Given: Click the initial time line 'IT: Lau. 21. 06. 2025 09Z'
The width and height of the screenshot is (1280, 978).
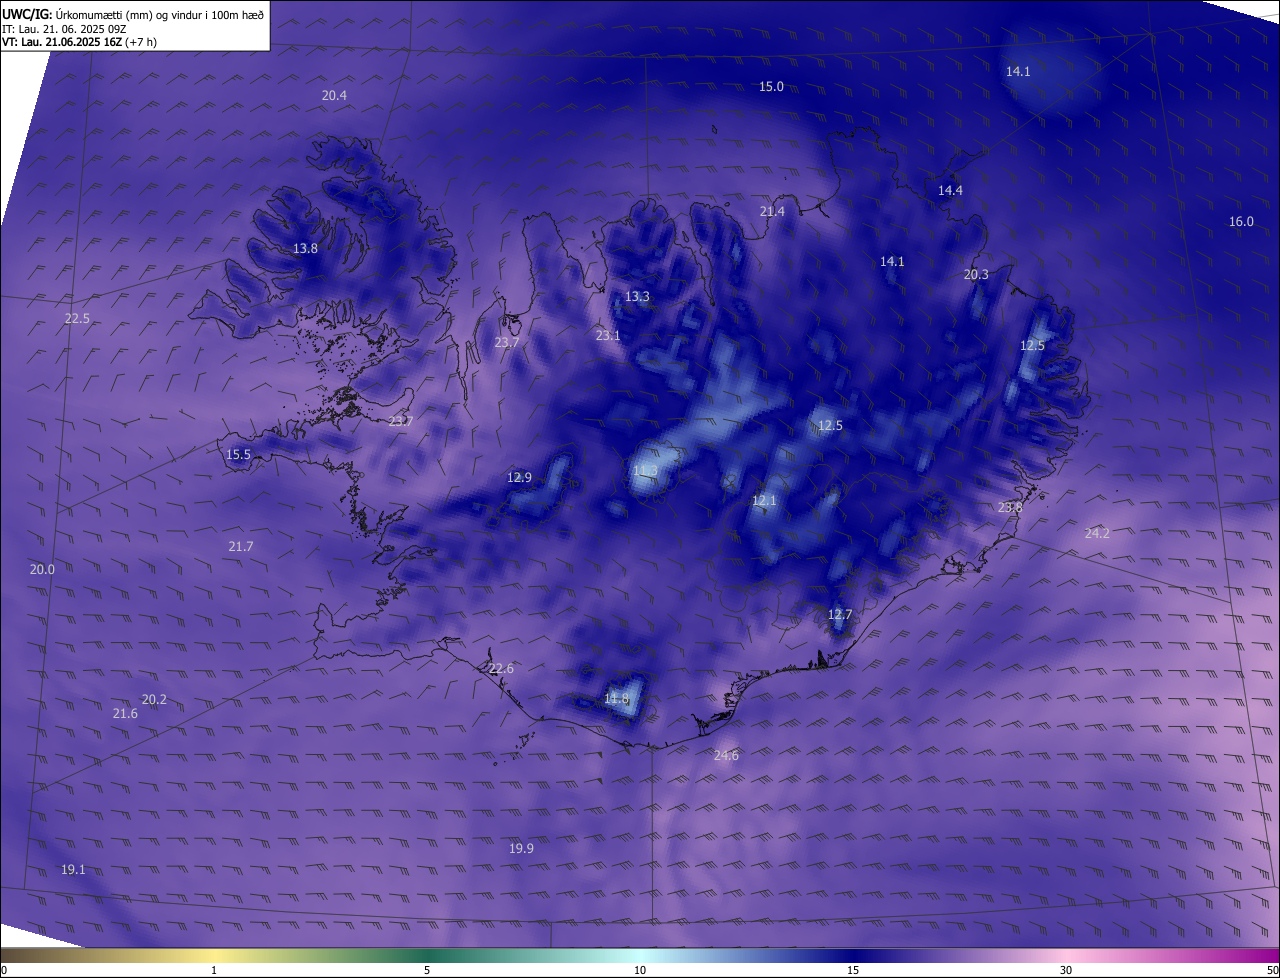Looking at the screenshot, I should pos(64,28).
